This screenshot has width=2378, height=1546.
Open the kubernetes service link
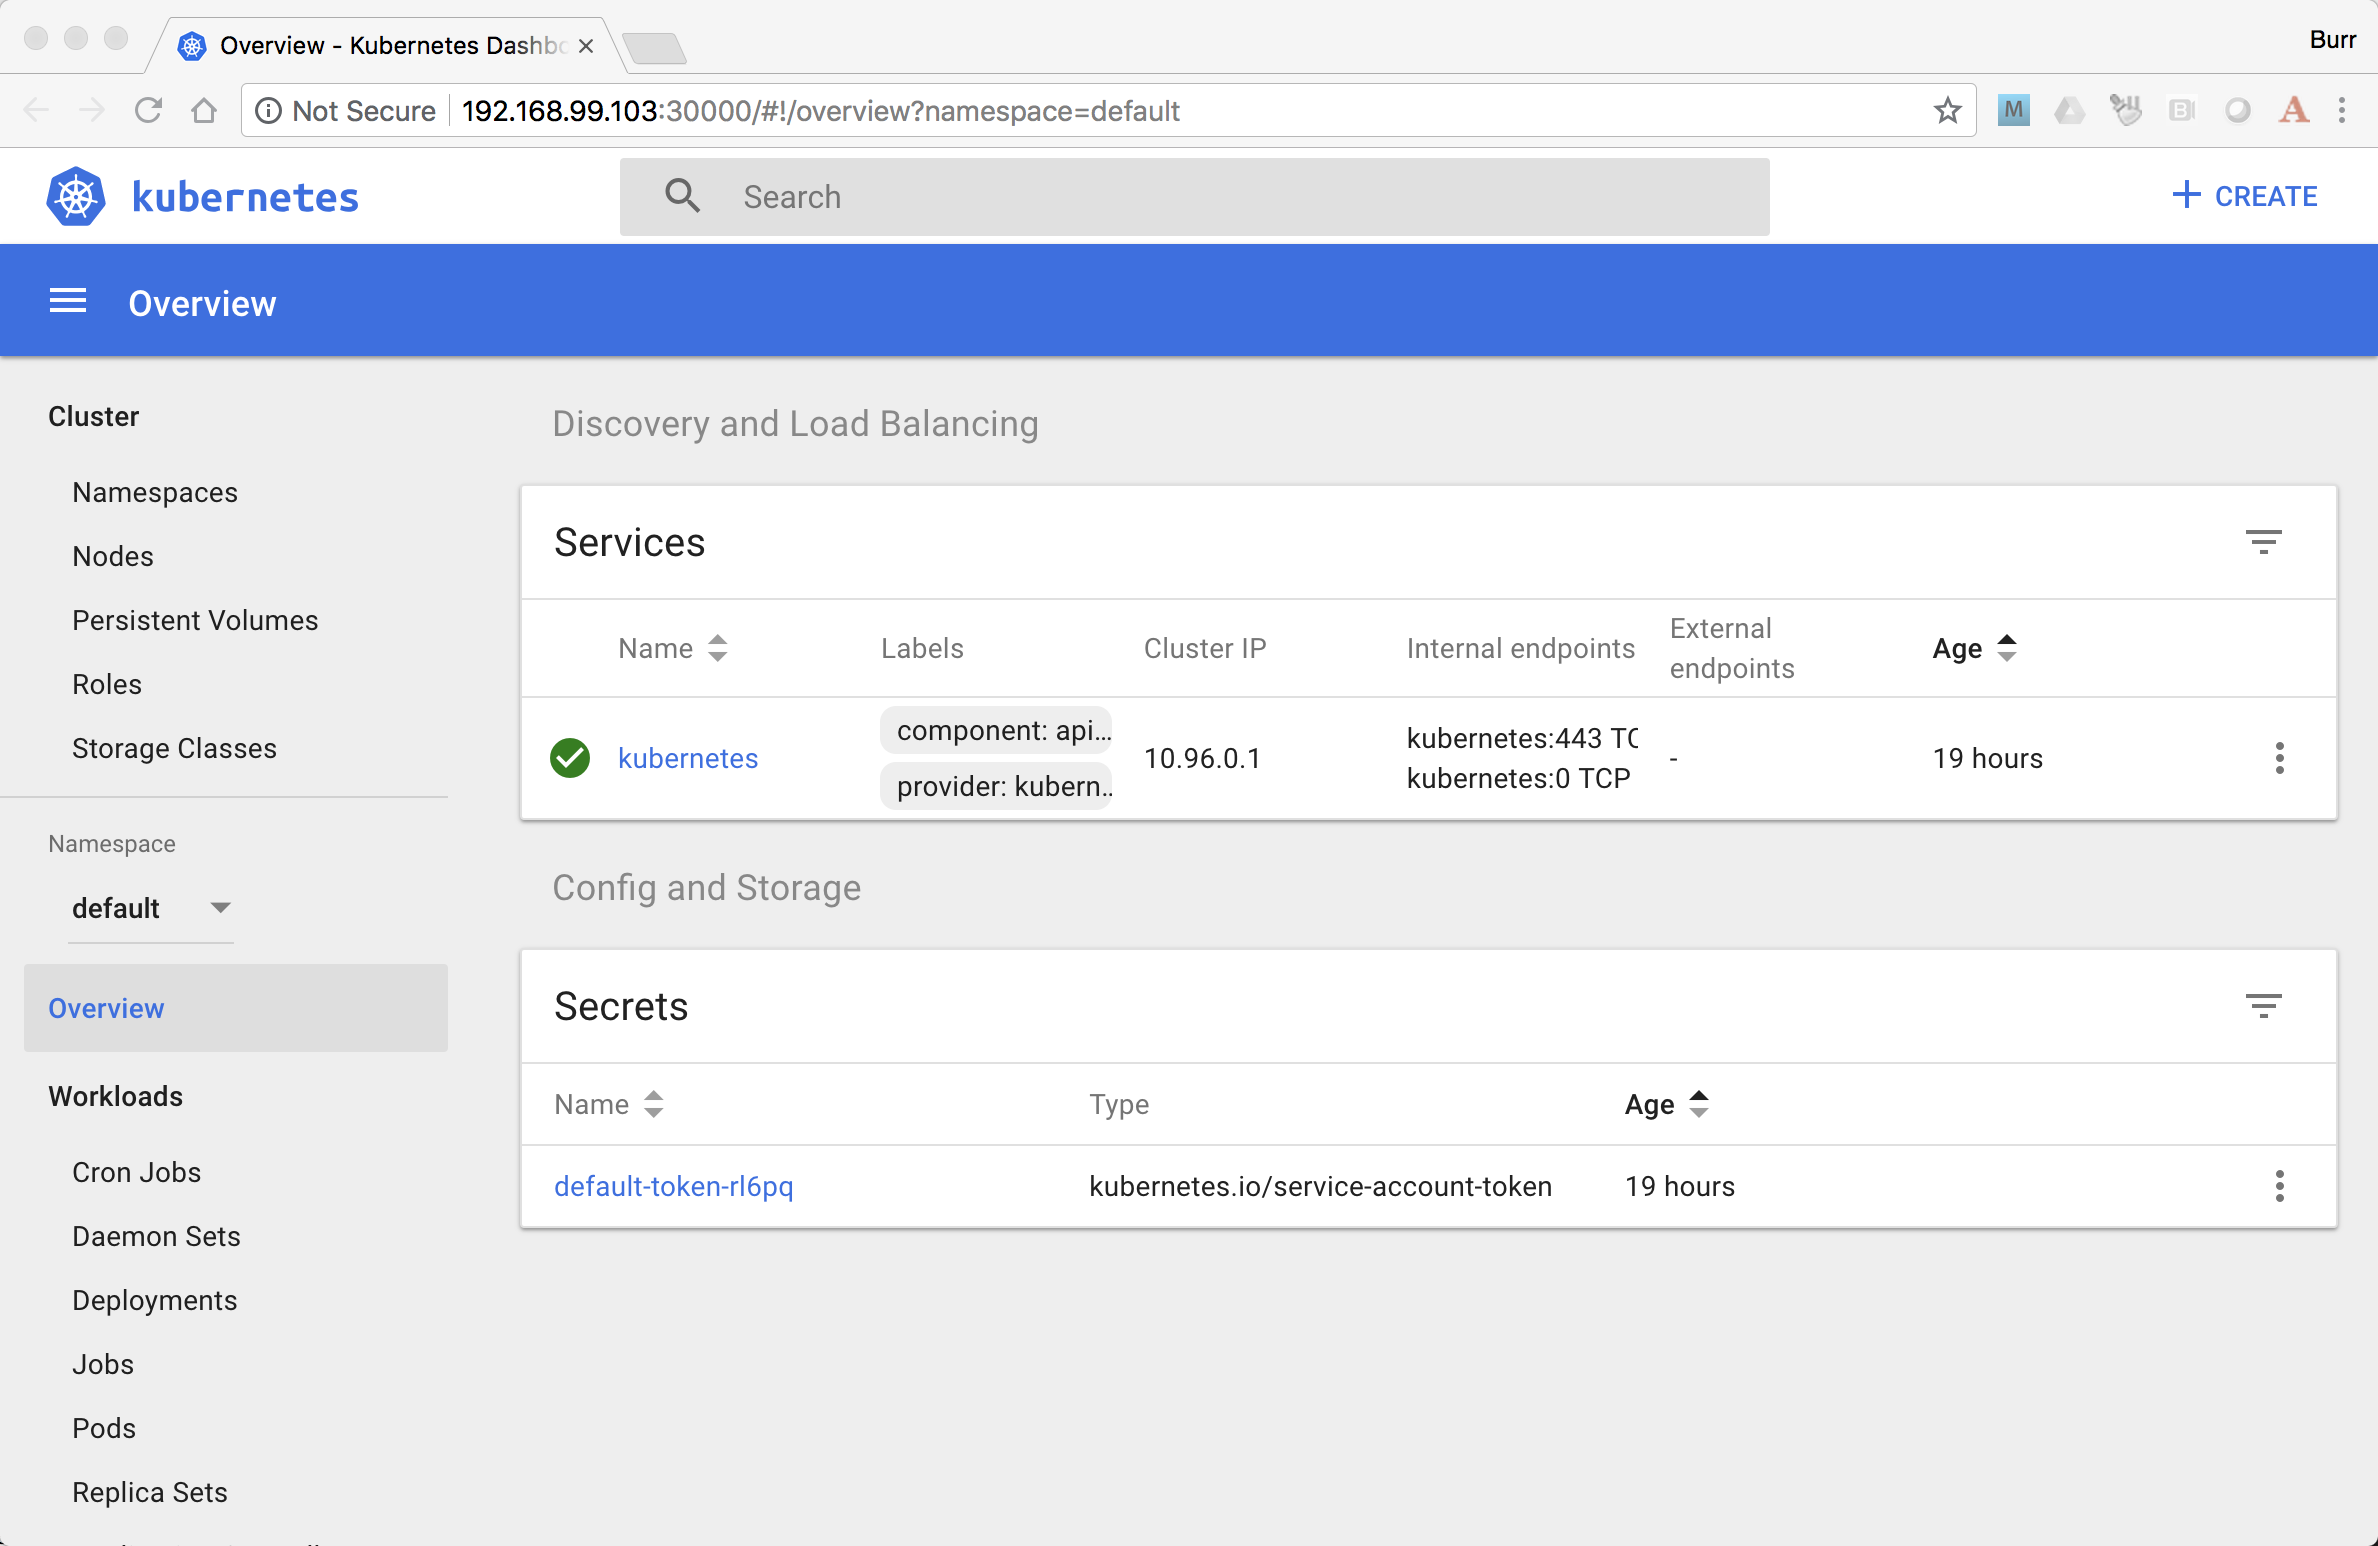(x=686, y=757)
